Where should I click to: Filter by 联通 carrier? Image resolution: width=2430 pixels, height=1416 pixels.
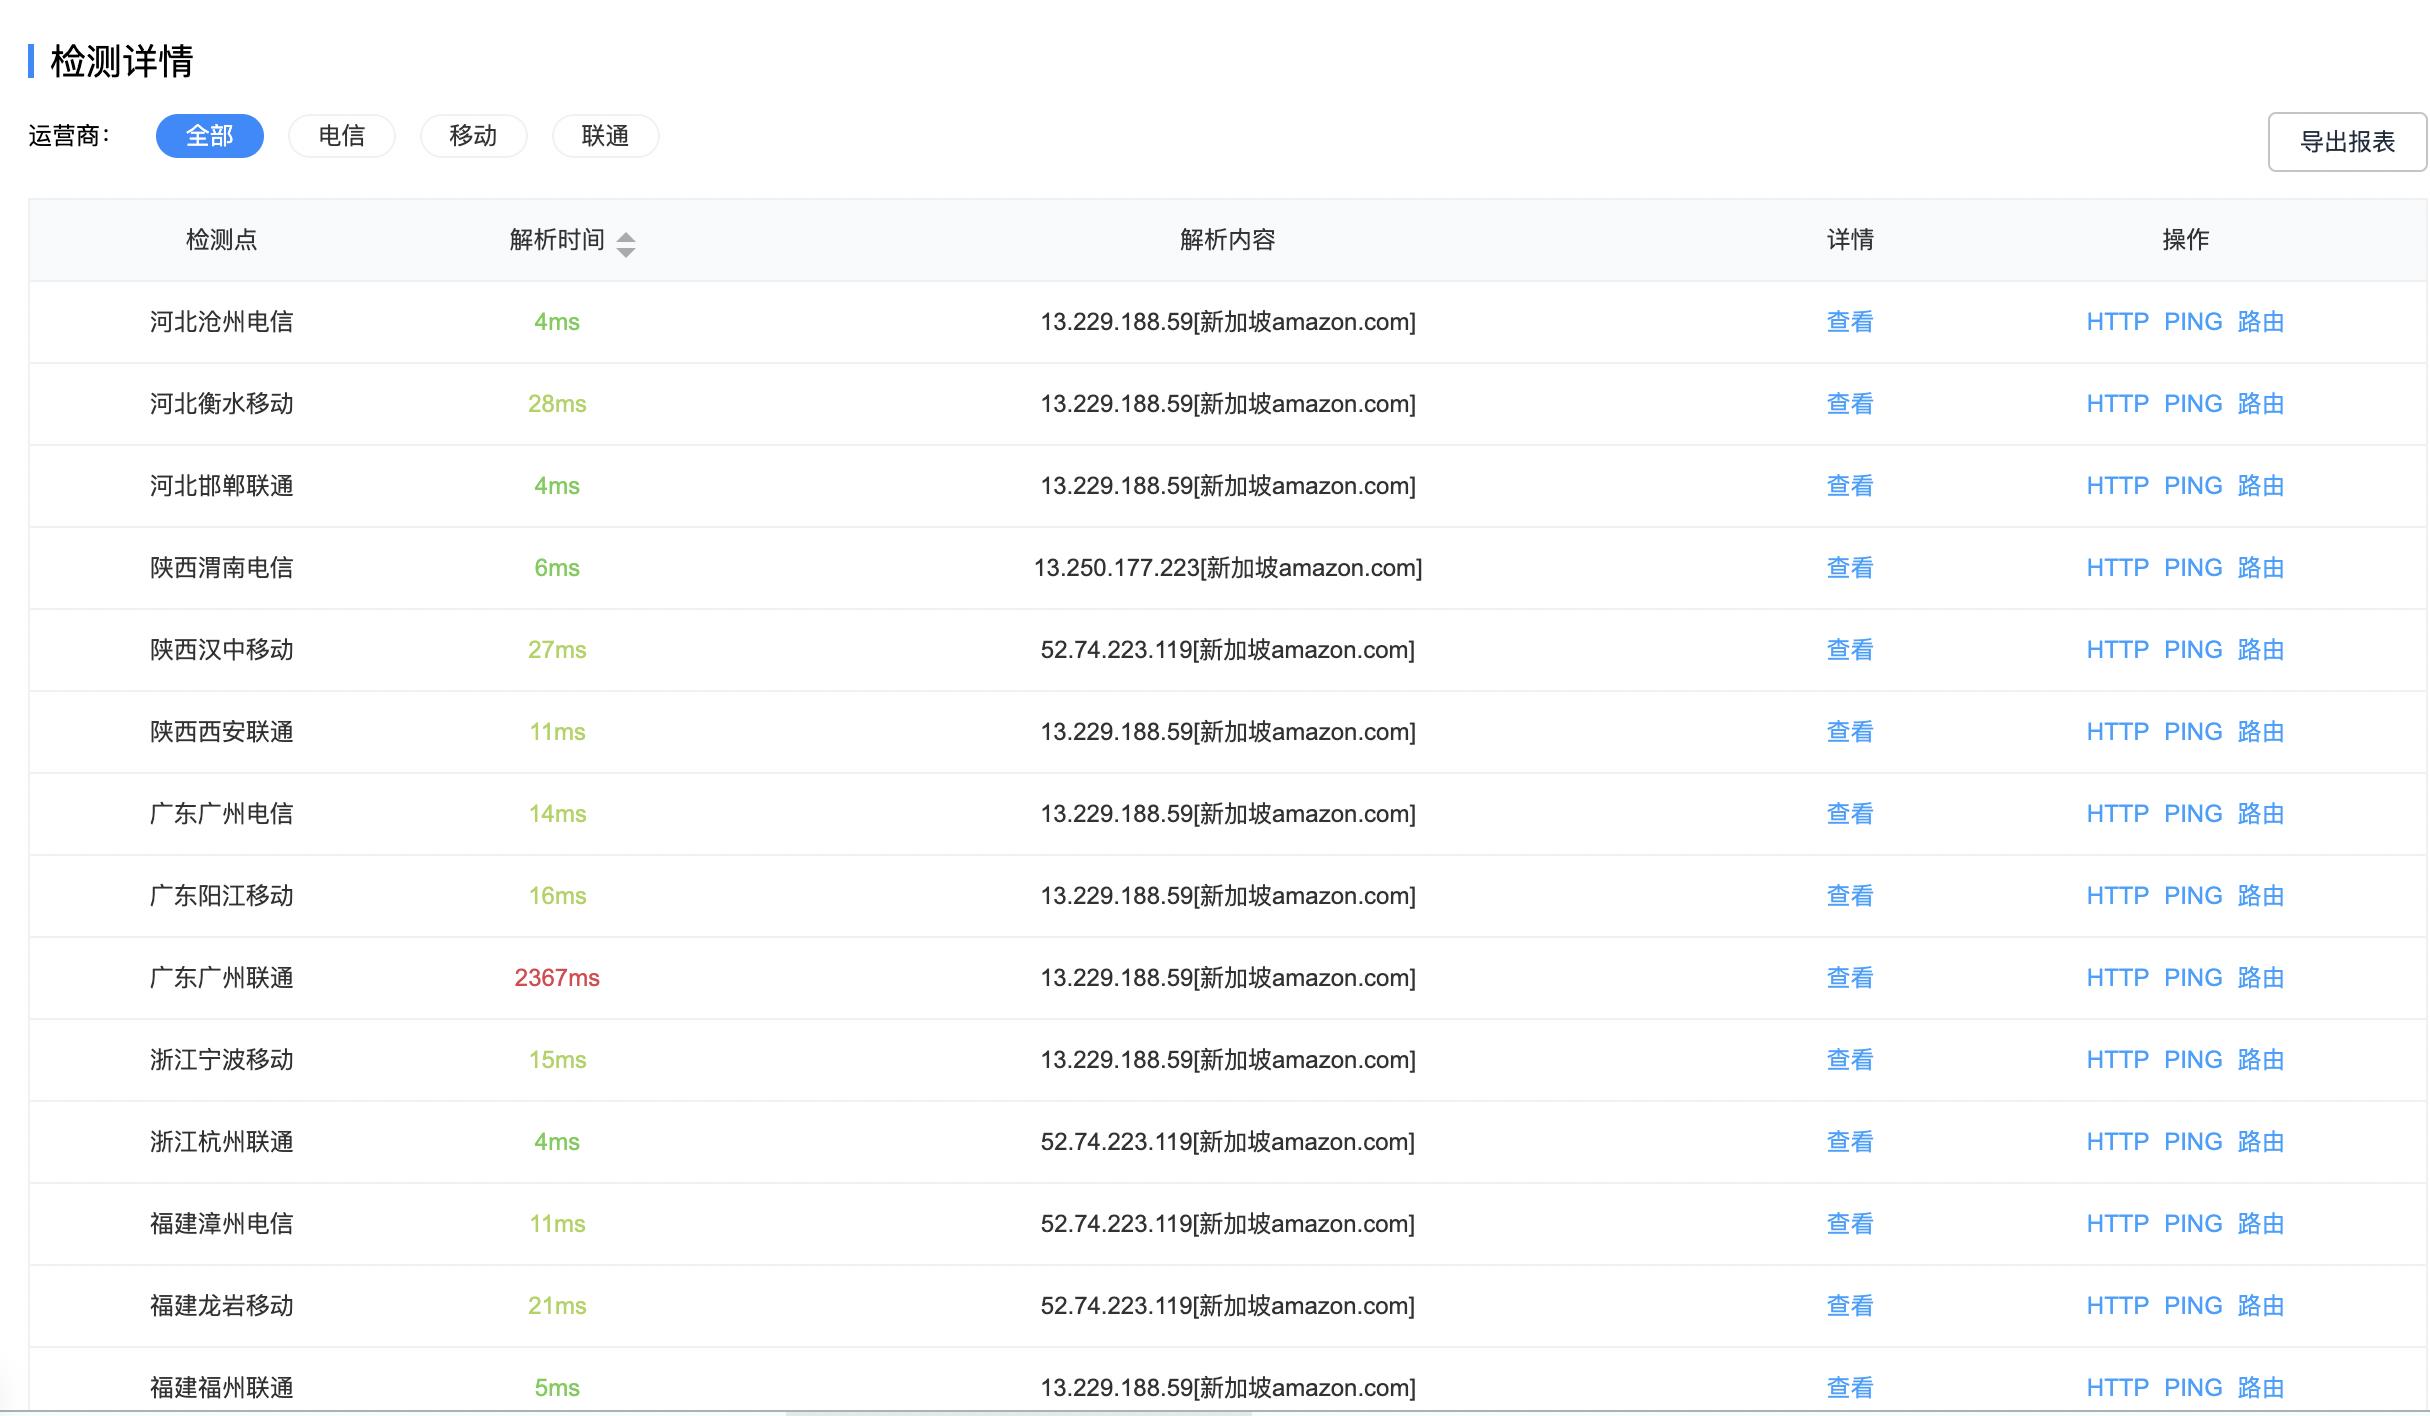tap(606, 136)
